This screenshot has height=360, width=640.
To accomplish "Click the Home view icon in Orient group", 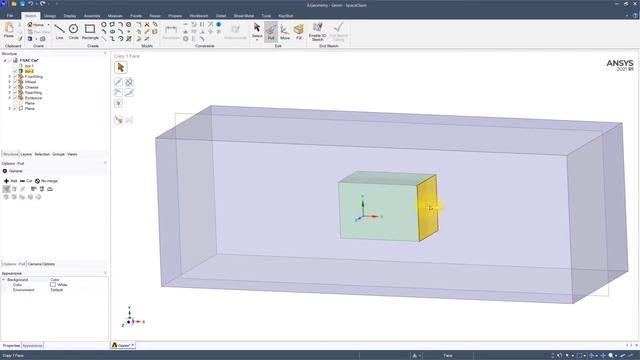I will 30,25.
